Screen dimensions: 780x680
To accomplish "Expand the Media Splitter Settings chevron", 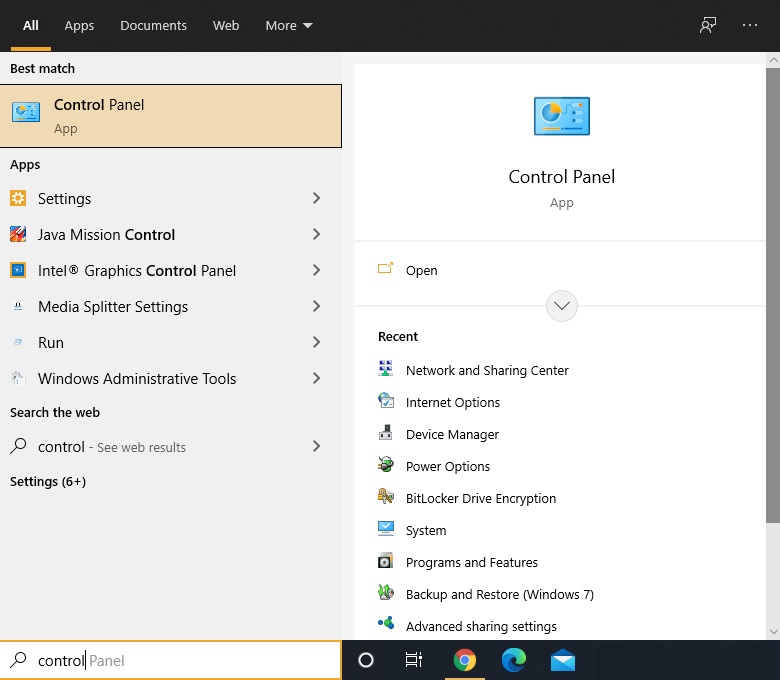I will 316,306.
